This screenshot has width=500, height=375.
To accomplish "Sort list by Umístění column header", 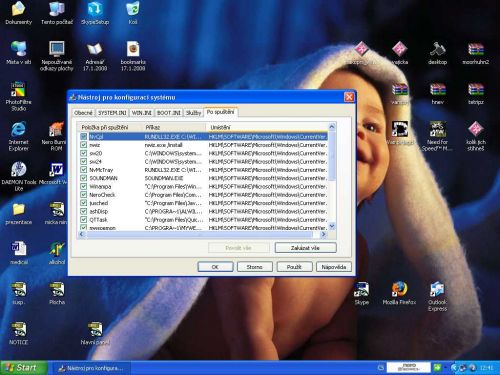I will (x=267, y=127).
